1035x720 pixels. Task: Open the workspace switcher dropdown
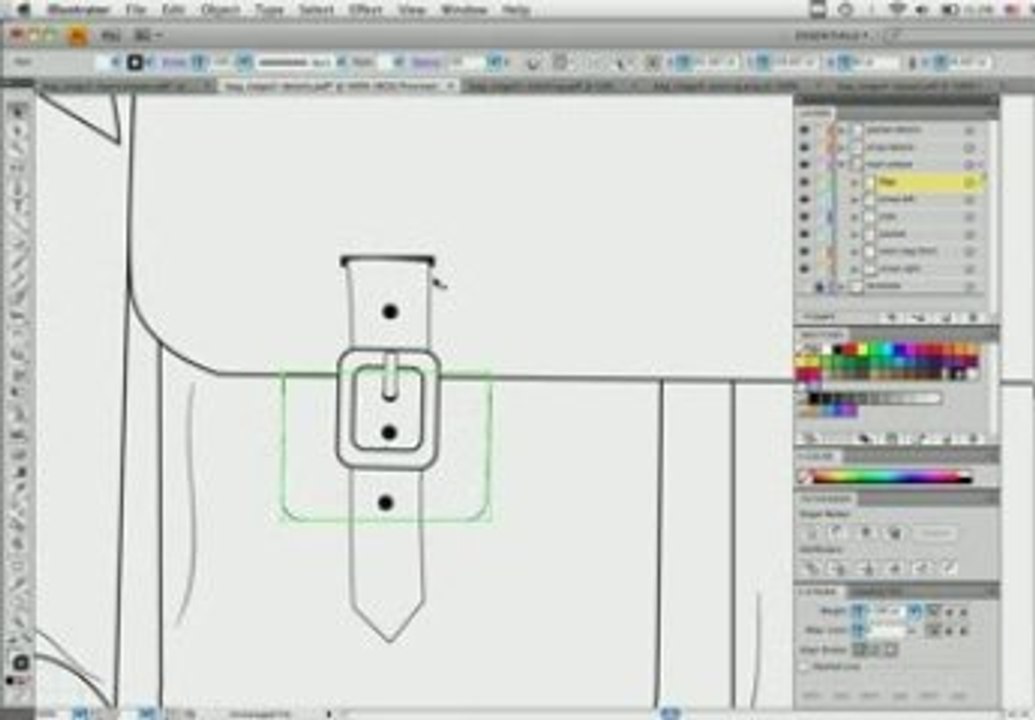(x=830, y=36)
